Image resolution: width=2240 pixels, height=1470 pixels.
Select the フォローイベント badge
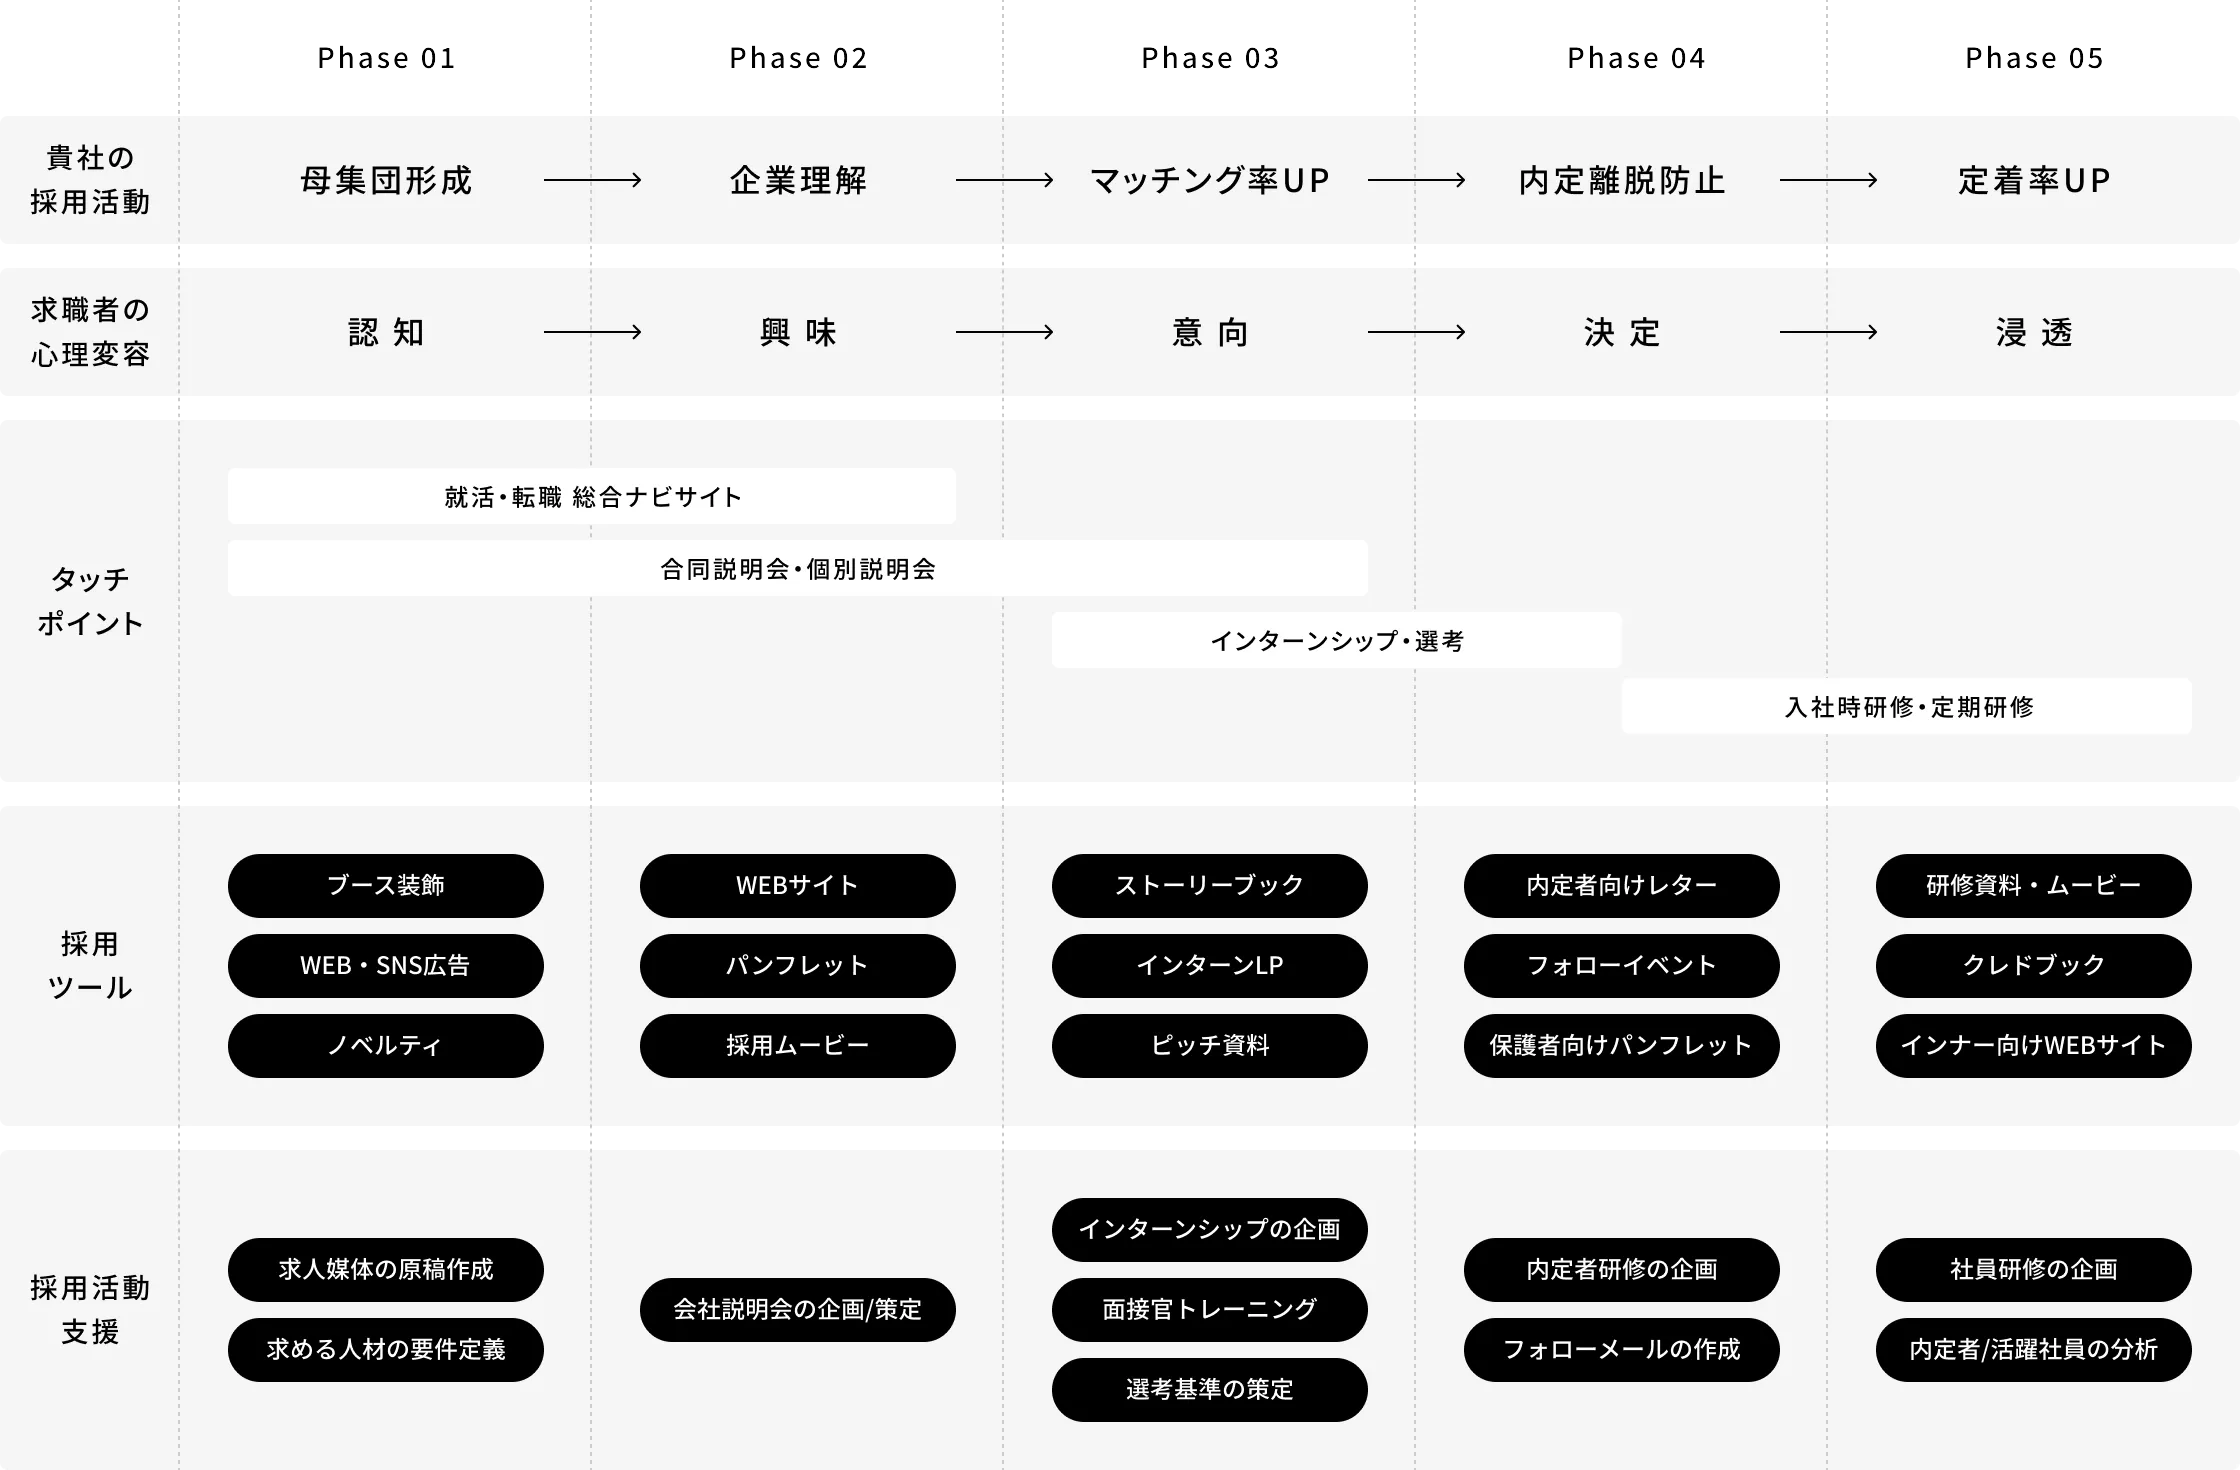coord(1621,966)
